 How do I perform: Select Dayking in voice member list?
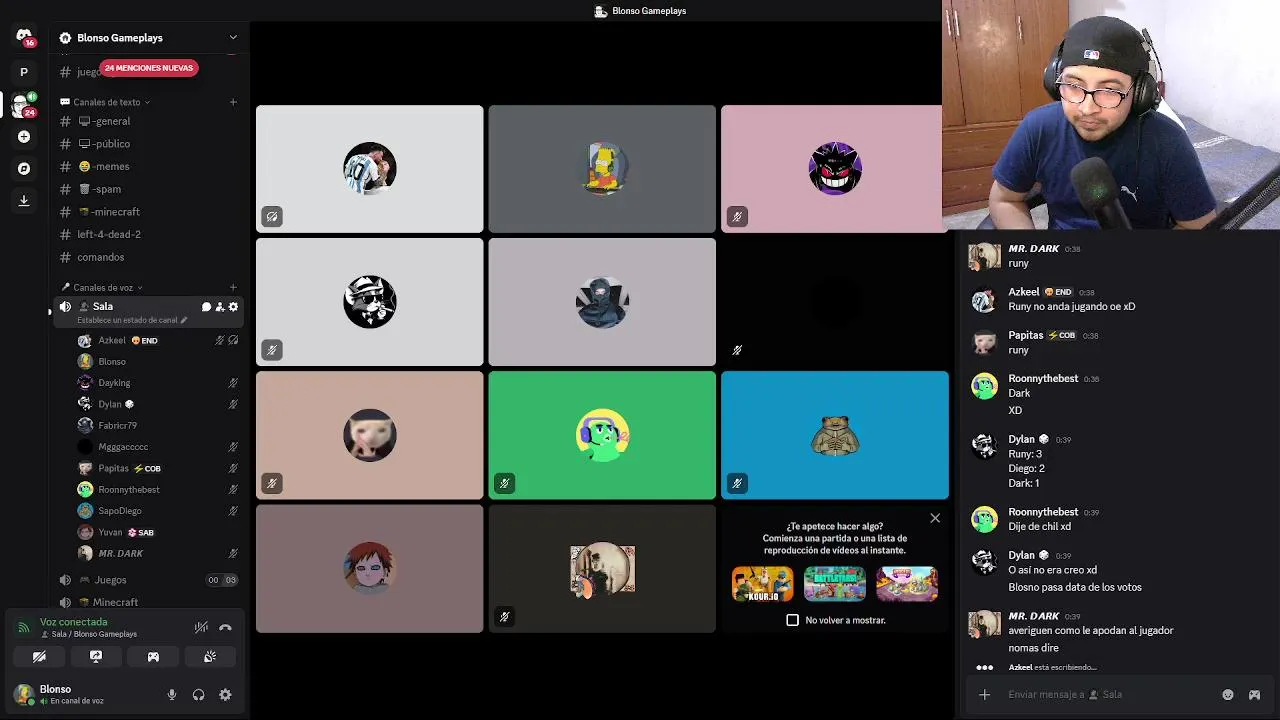[x=157, y=383]
